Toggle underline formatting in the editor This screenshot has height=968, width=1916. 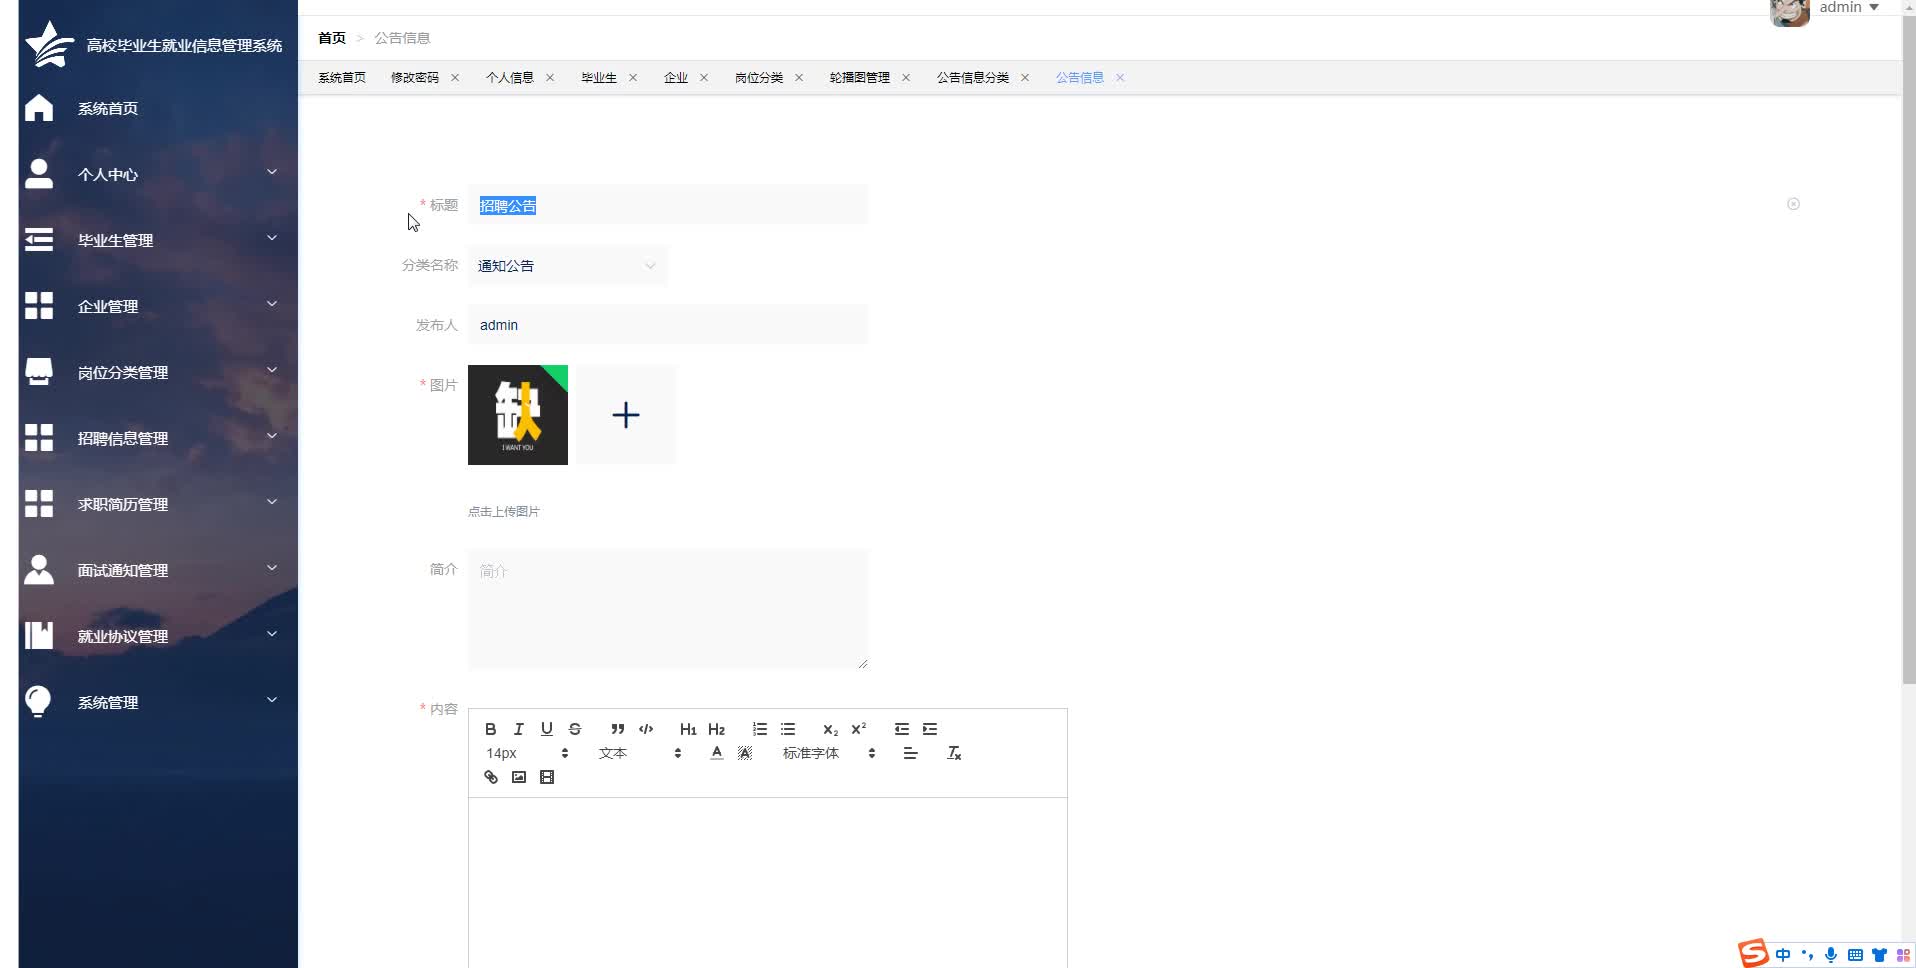coord(547,729)
